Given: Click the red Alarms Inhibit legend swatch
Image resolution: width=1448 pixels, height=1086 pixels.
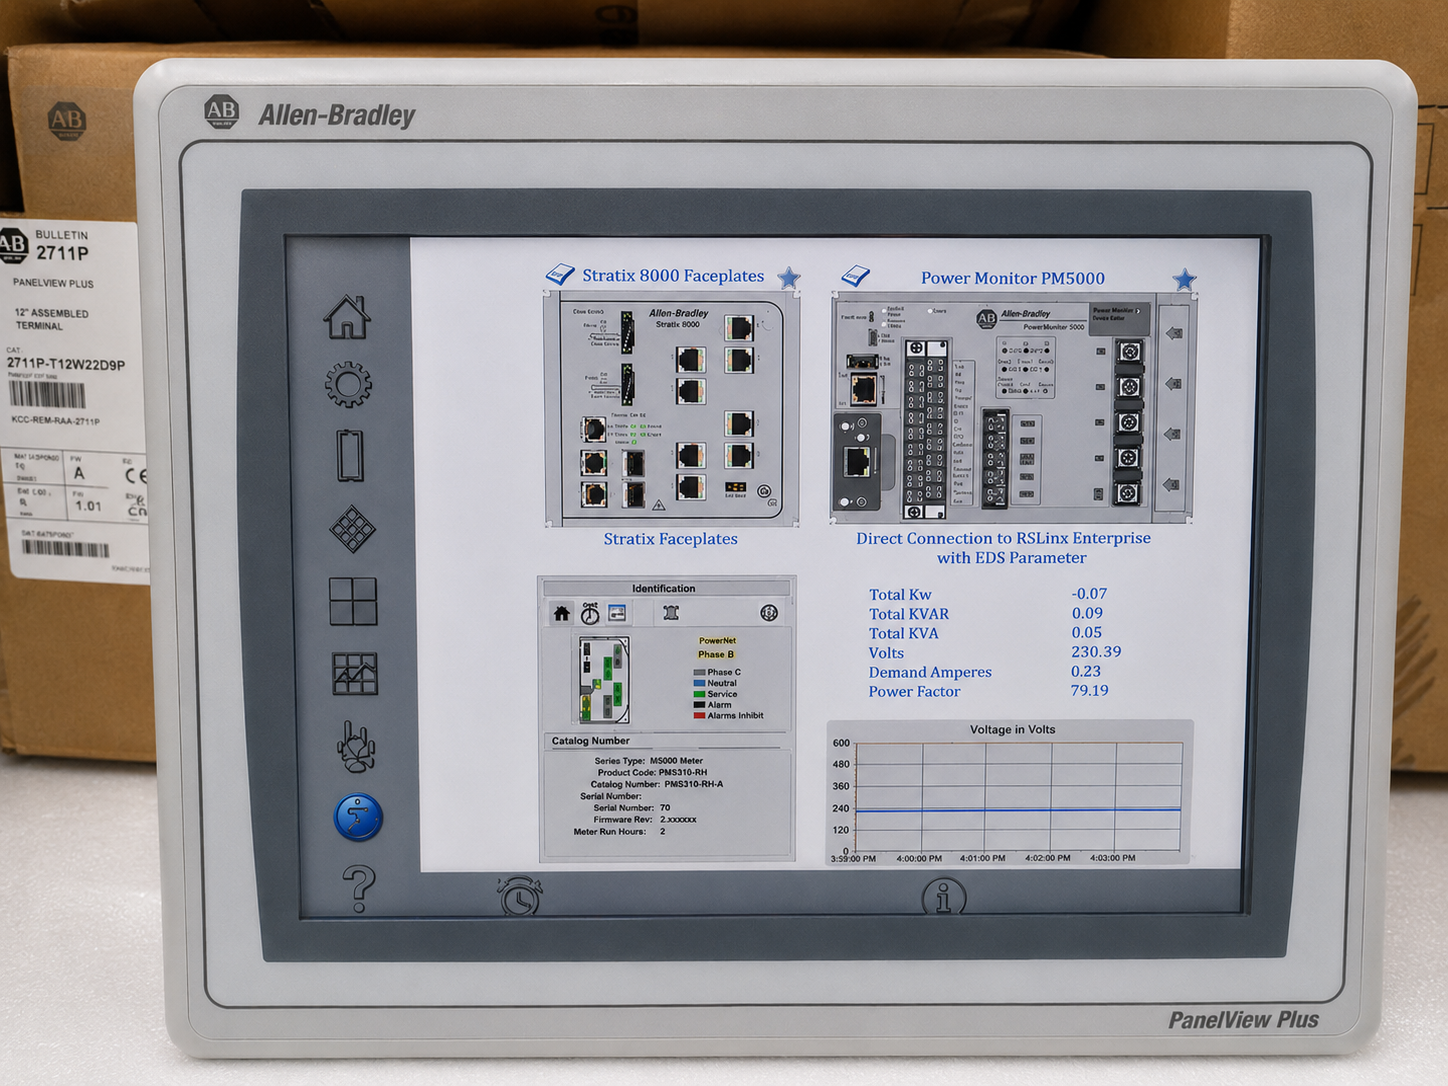Looking at the screenshot, I should click(x=699, y=716).
